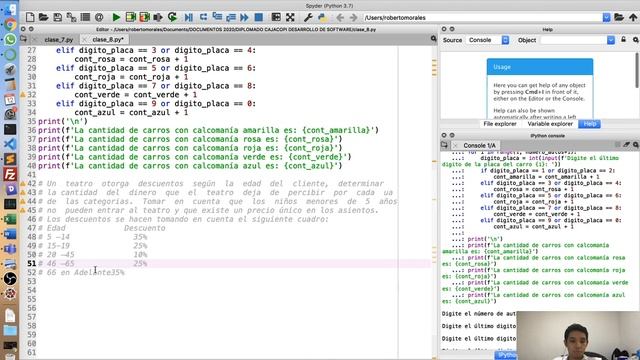Viewport: 640px width, 360px height.
Task: Toggle fullscreen mode icon
Action: [x=290, y=17]
